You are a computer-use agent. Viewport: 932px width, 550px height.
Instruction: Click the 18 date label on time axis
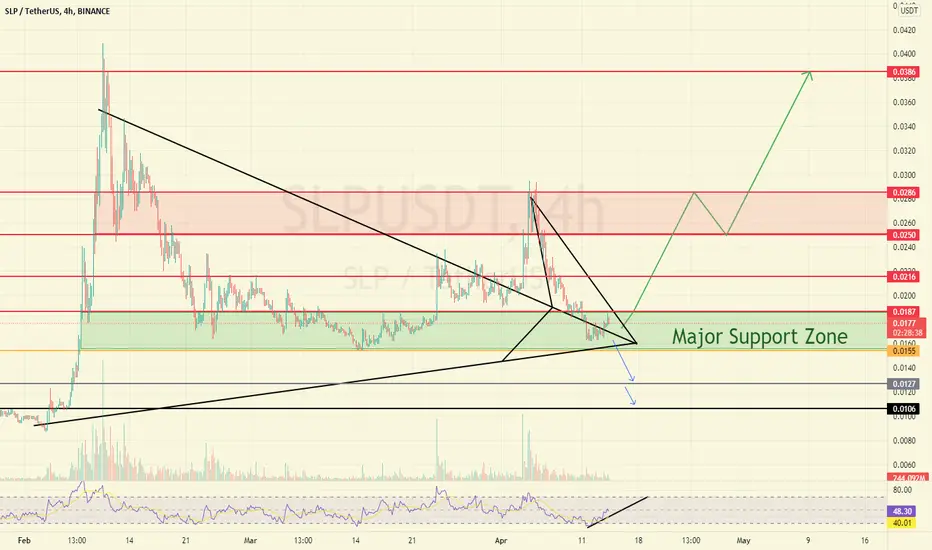[638, 540]
